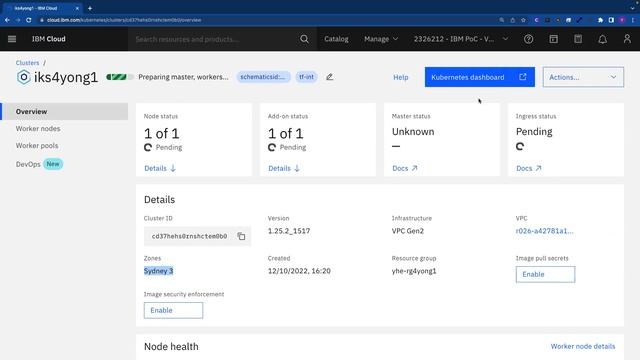Viewport: 640px width, 360px height.
Task: Click the version 1.25.2_1517 value
Action: coord(289,231)
